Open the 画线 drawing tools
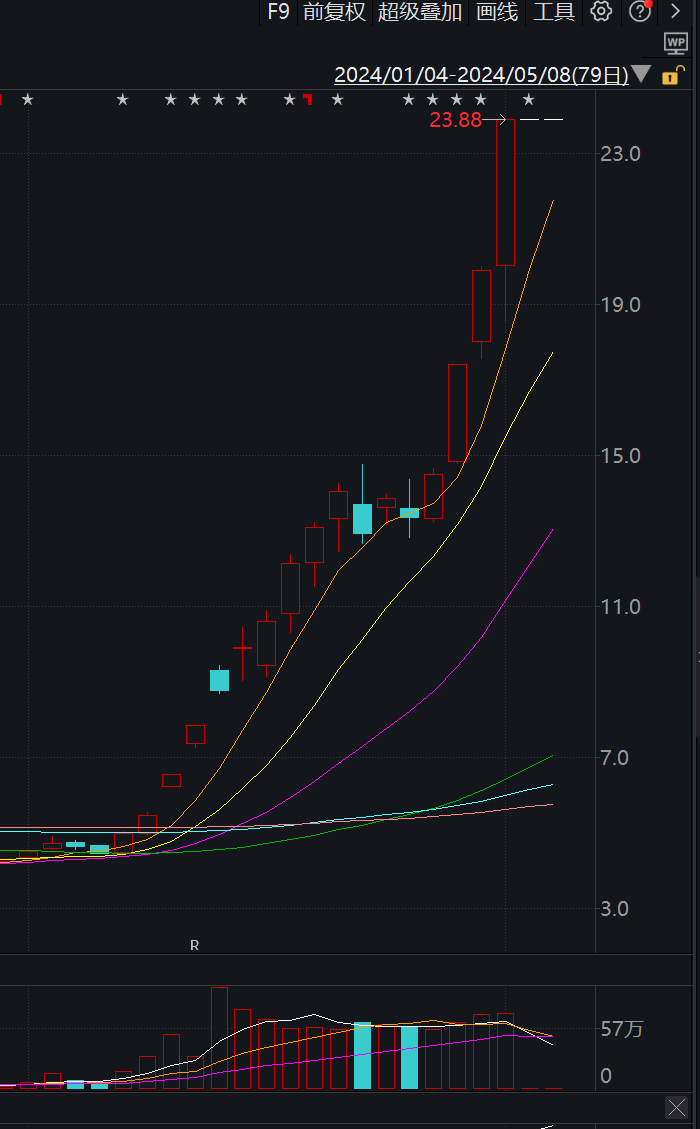 click(497, 12)
